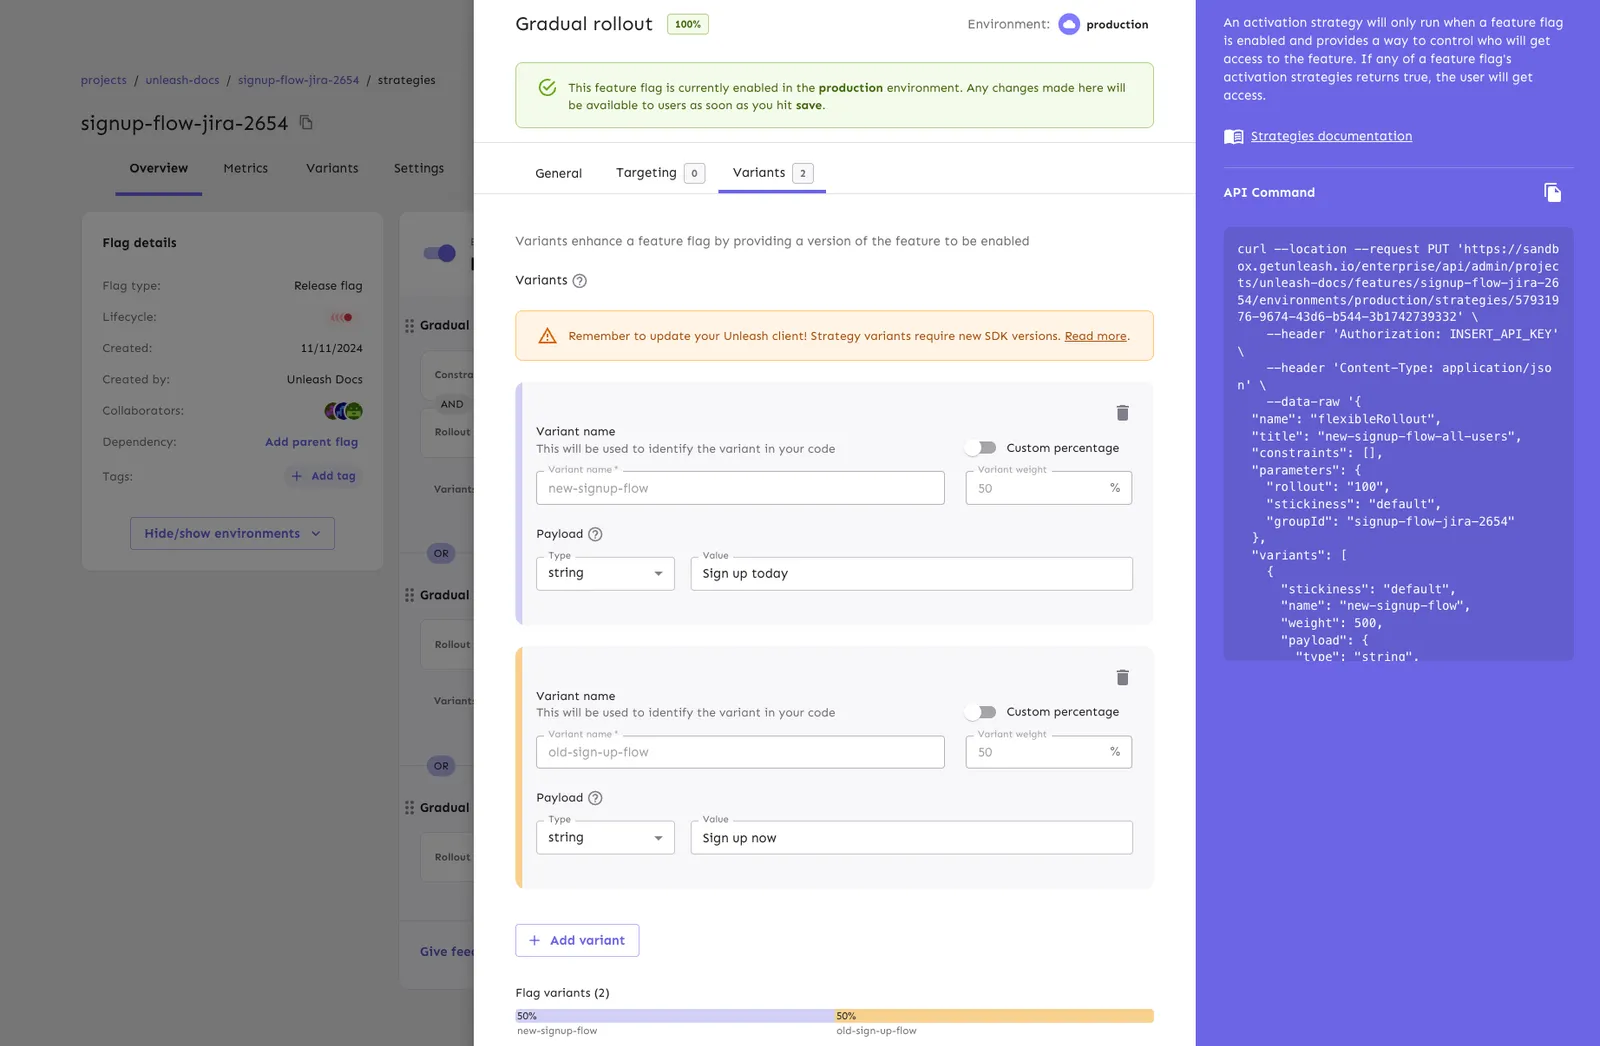Open payload Type dropdown for old-sign-up-flow
Image resolution: width=1600 pixels, height=1046 pixels.
point(605,838)
